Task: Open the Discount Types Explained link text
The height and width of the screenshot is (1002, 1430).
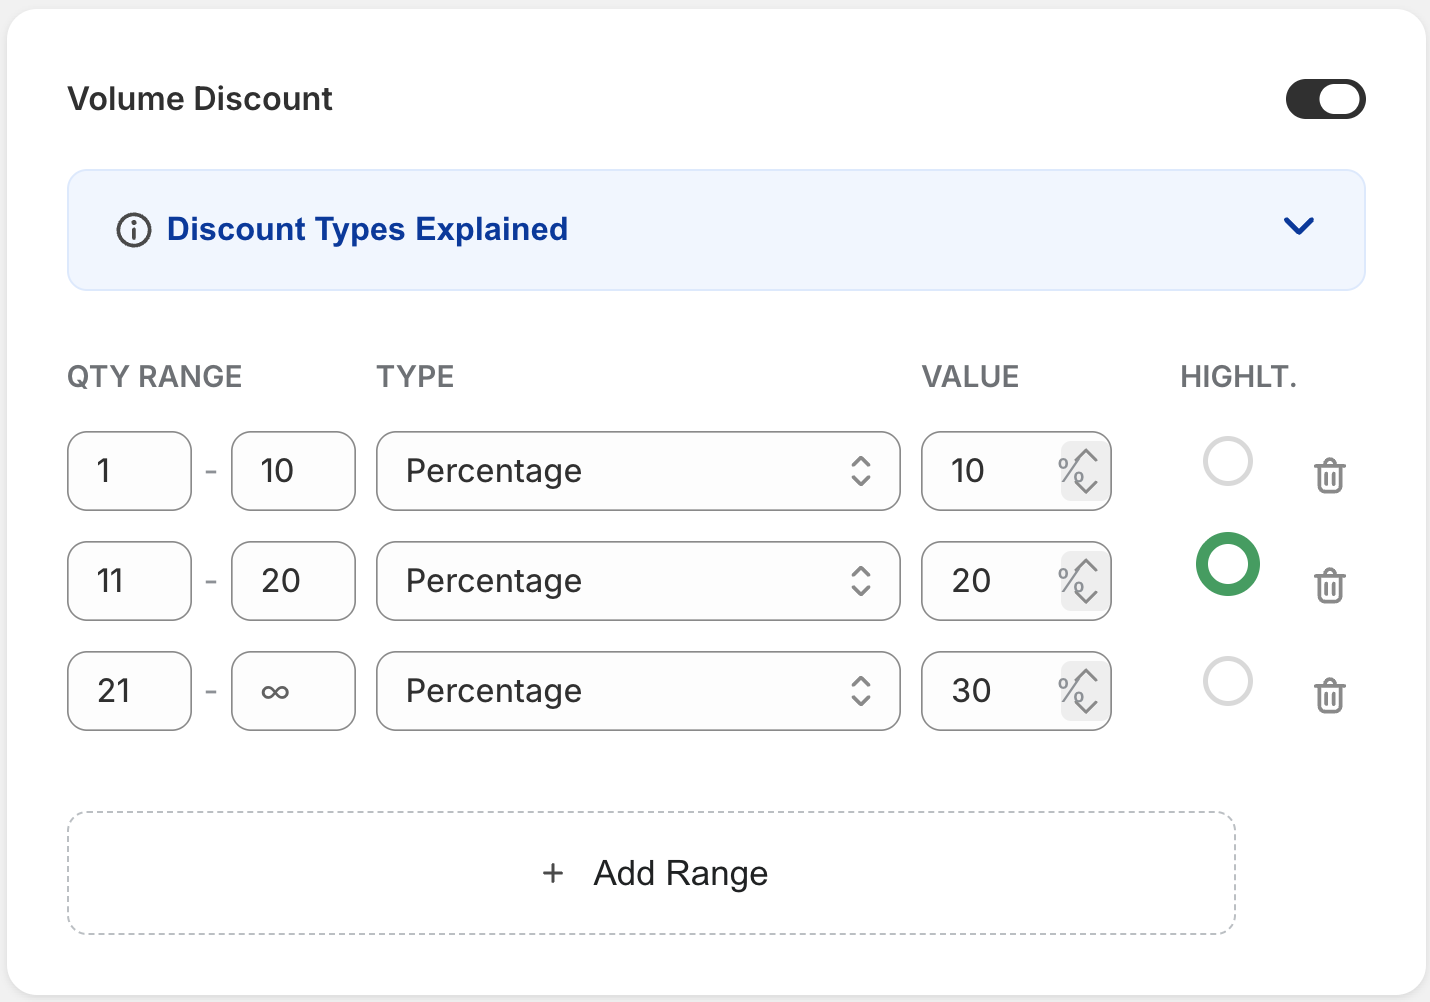Action: pos(367,230)
